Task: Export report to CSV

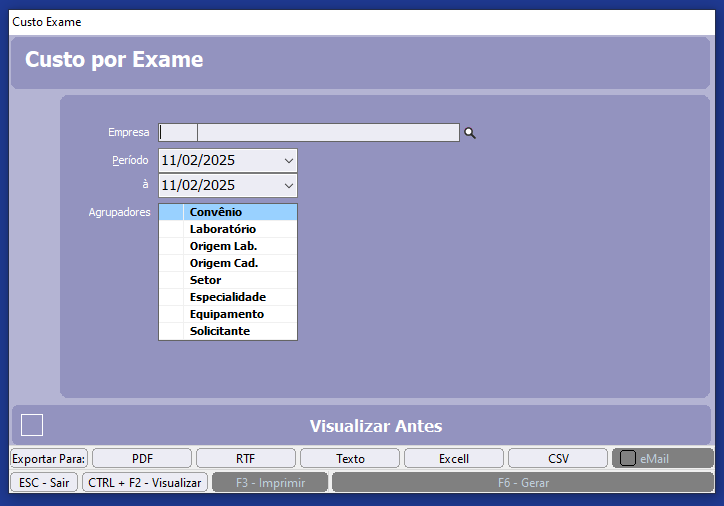Action: pyautogui.click(x=558, y=459)
